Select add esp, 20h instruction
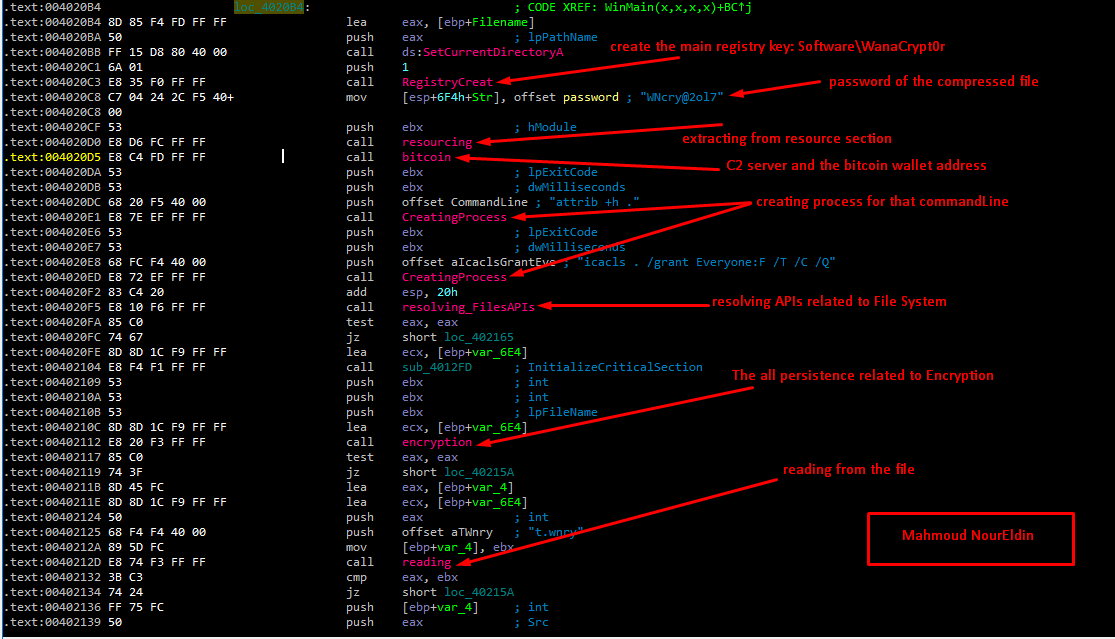Image resolution: width=1115 pixels, height=639 pixels. pyautogui.click(x=402, y=292)
